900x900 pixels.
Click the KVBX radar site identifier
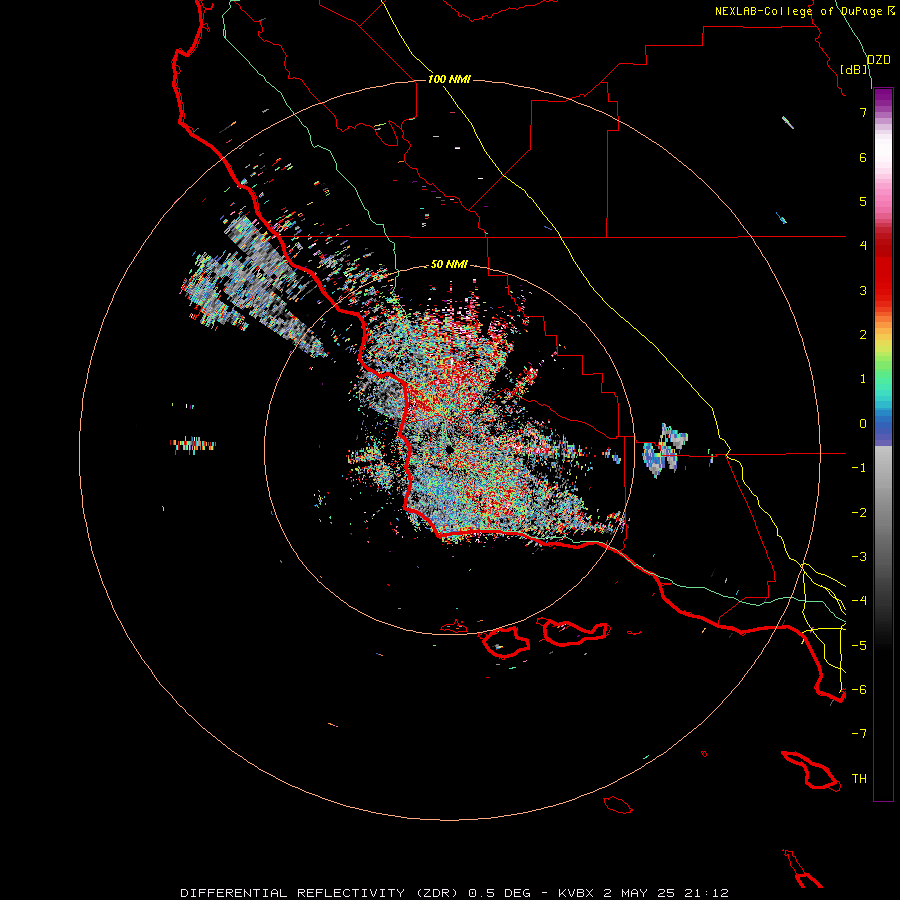[x=577, y=893]
